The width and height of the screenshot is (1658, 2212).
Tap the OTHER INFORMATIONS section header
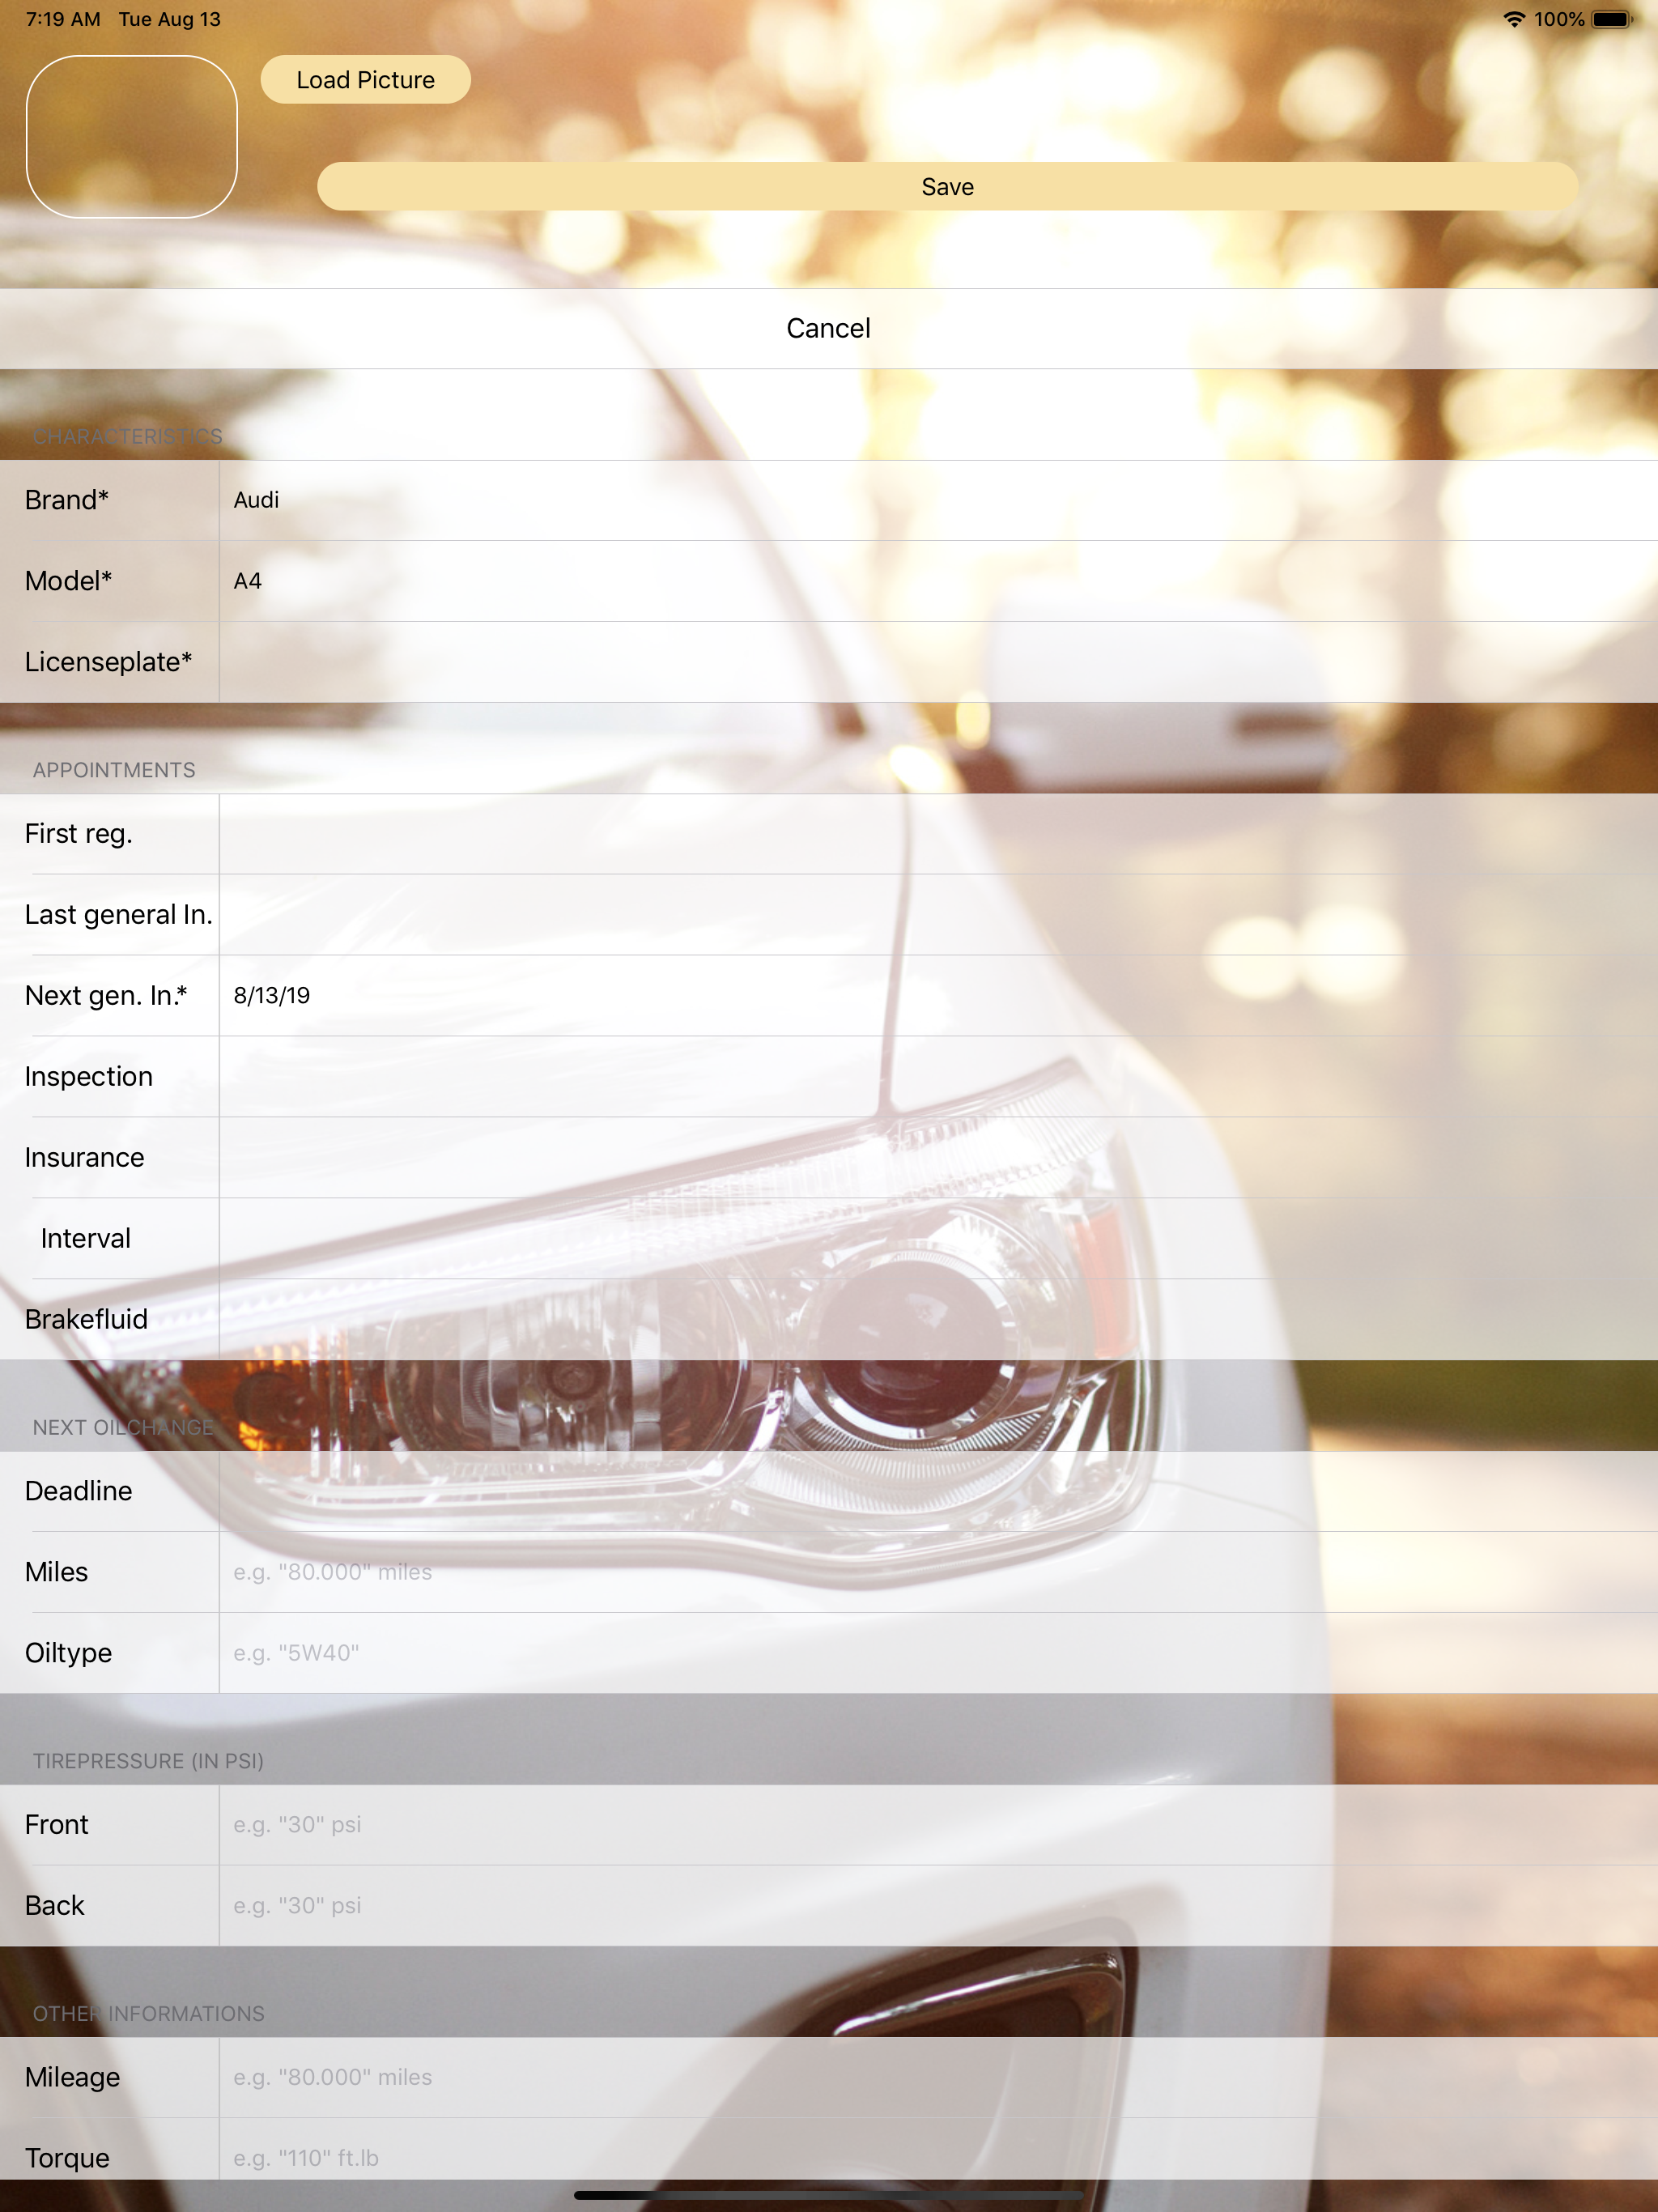tap(149, 2014)
